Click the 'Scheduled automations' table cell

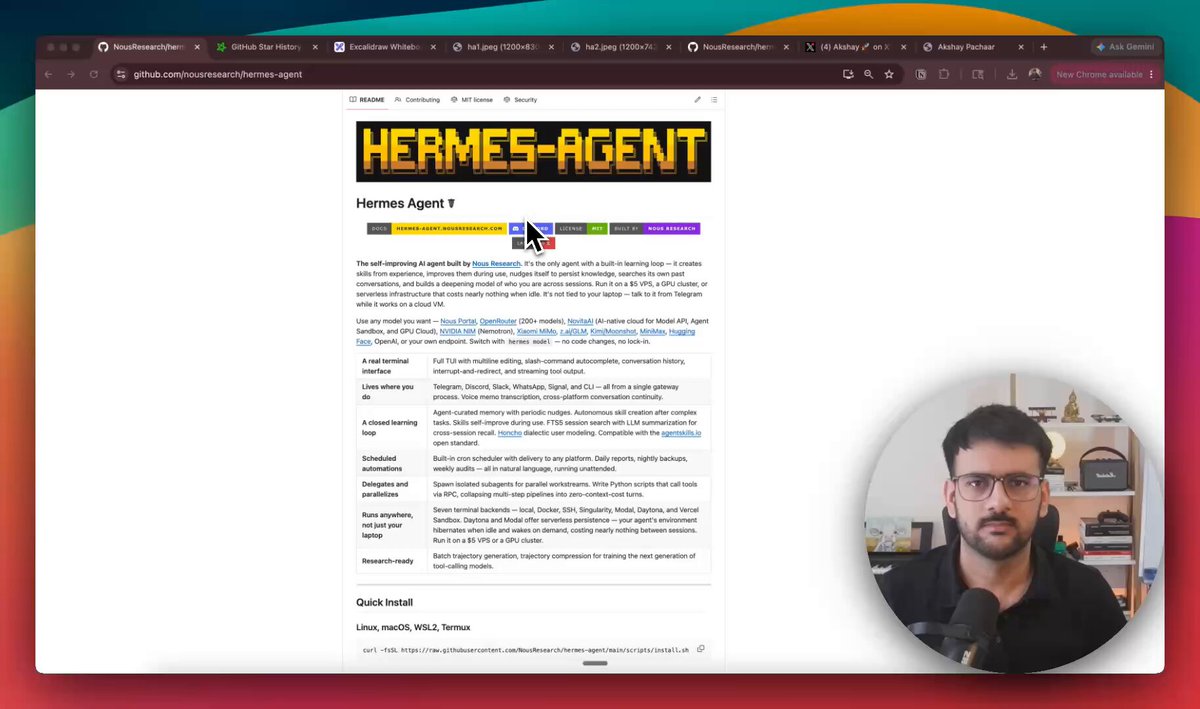point(392,463)
